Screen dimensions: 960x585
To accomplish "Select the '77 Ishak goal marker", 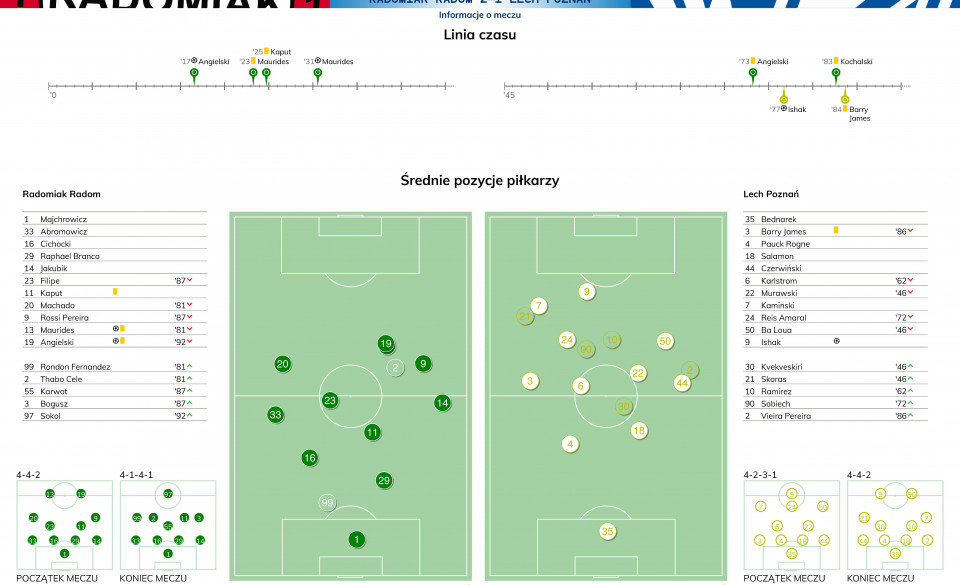I will [x=783, y=97].
